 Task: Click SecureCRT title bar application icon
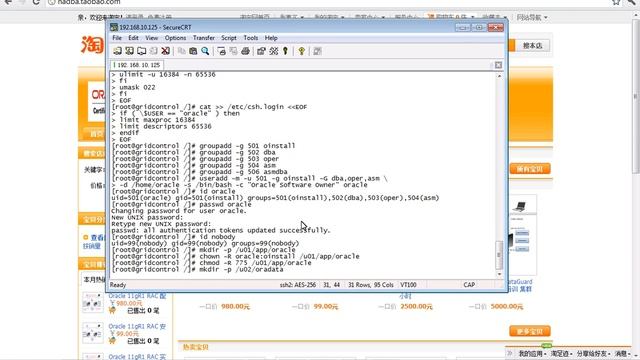coord(114,27)
